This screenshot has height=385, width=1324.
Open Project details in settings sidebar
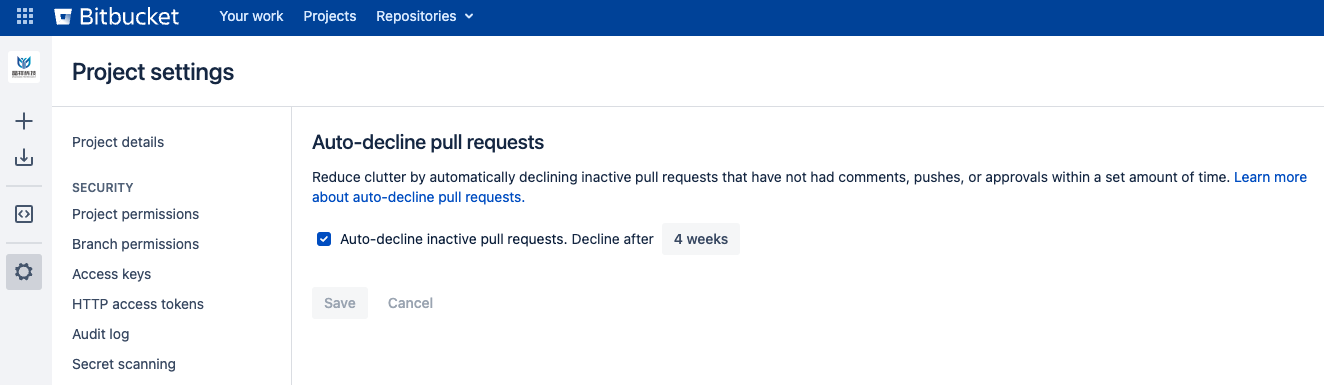(x=118, y=142)
